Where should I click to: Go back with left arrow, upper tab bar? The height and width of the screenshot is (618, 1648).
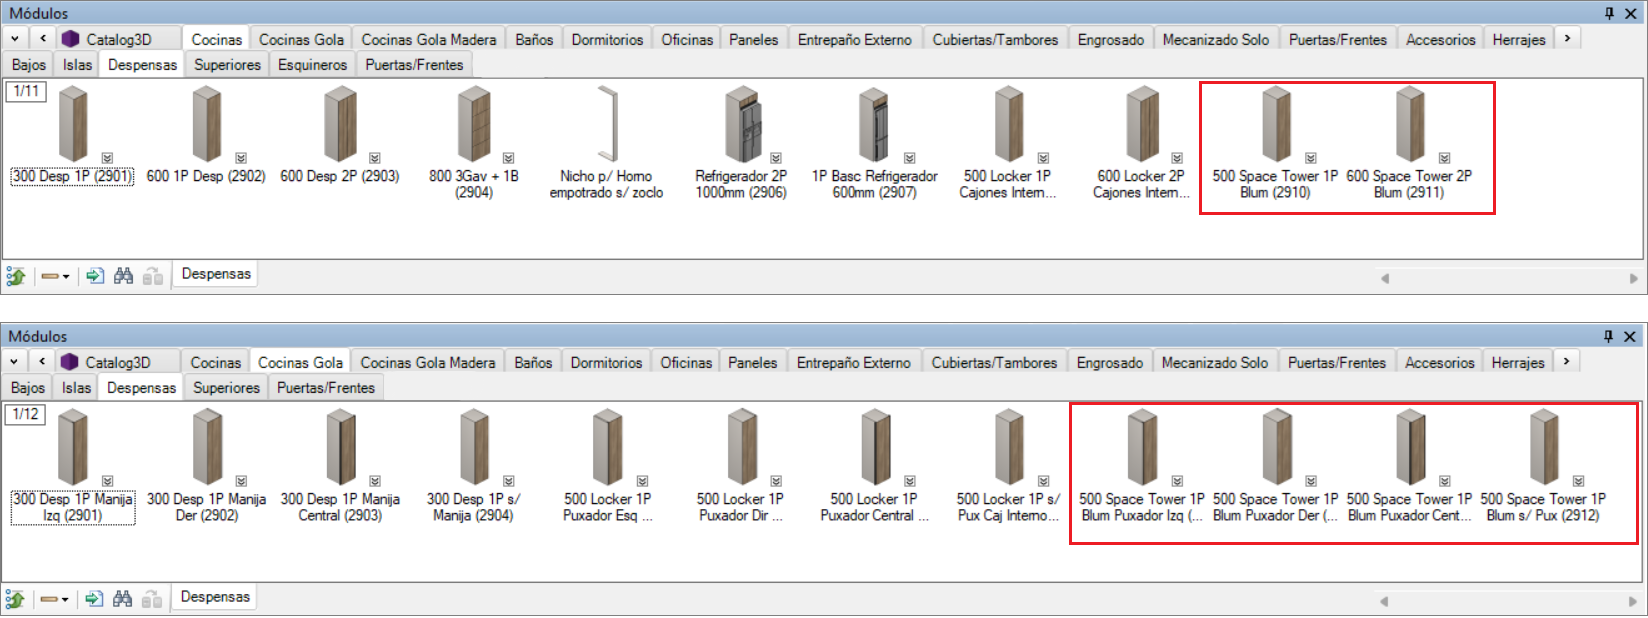(x=43, y=39)
